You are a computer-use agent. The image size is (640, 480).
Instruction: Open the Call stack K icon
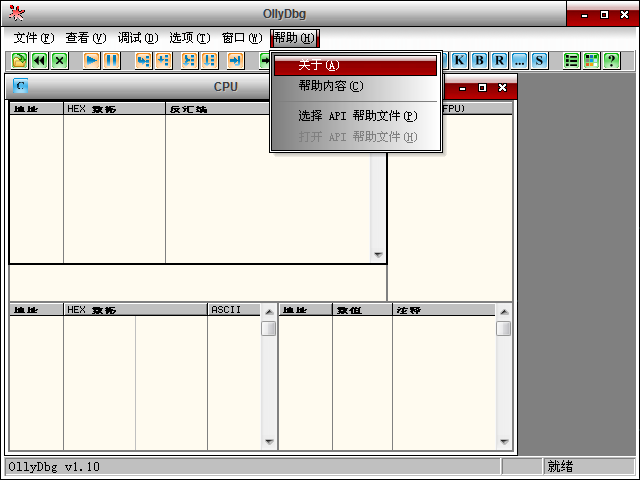(459, 61)
